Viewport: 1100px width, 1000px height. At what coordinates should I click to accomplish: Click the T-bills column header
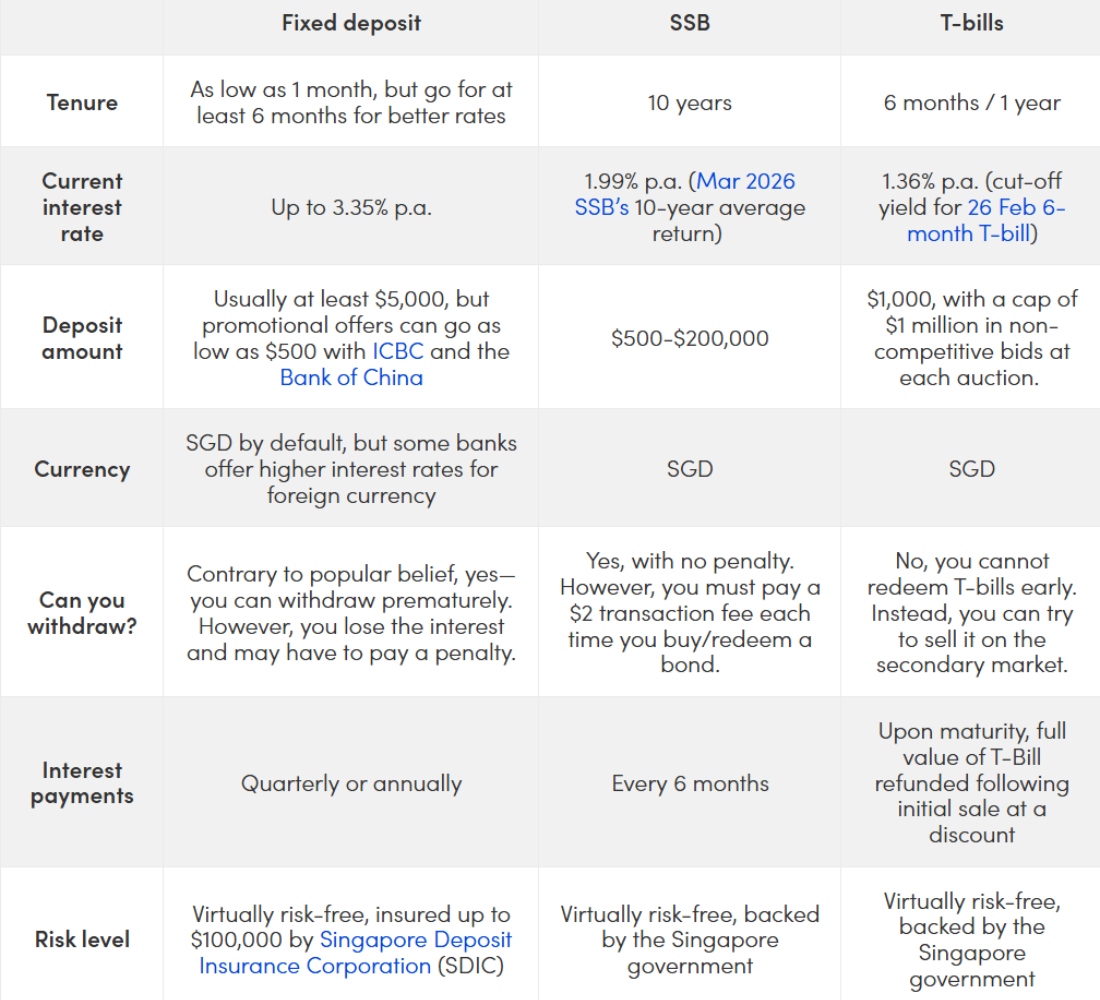tap(971, 23)
